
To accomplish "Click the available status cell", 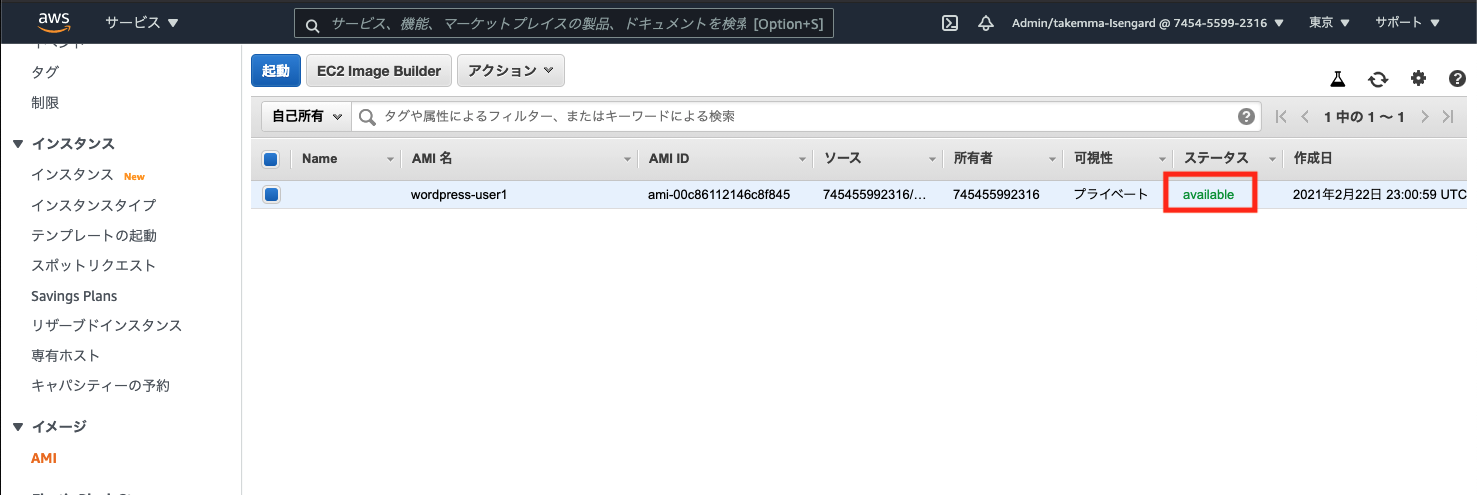I will tap(1208, 195).
